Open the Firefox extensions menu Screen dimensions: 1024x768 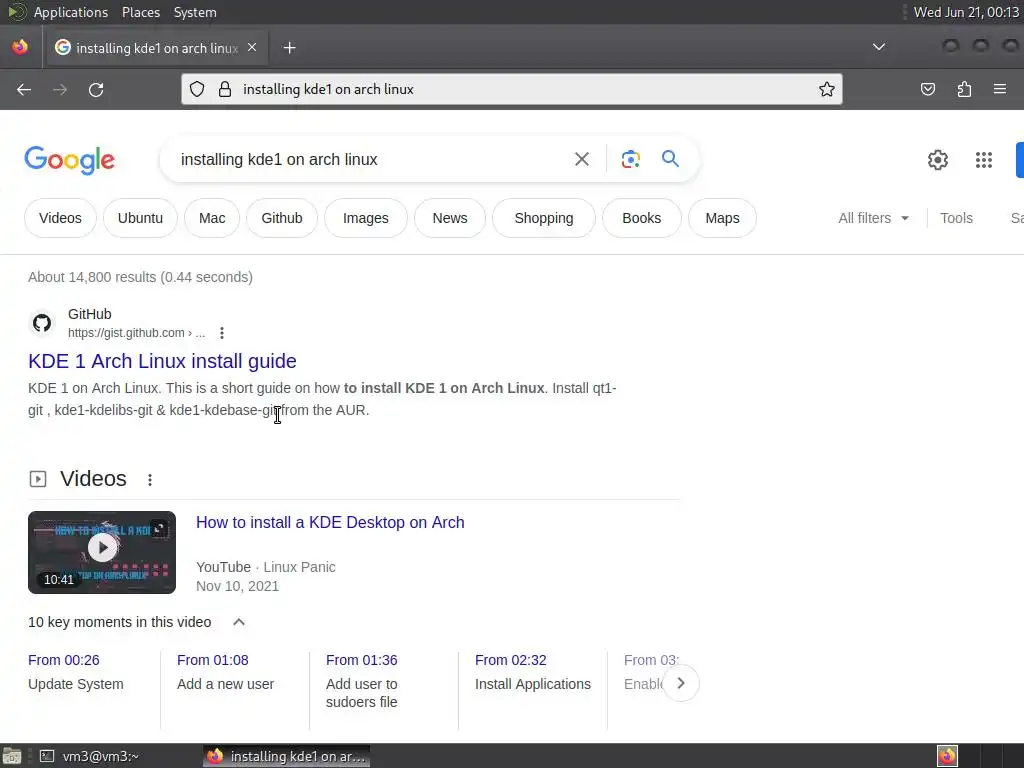point(964,89)
